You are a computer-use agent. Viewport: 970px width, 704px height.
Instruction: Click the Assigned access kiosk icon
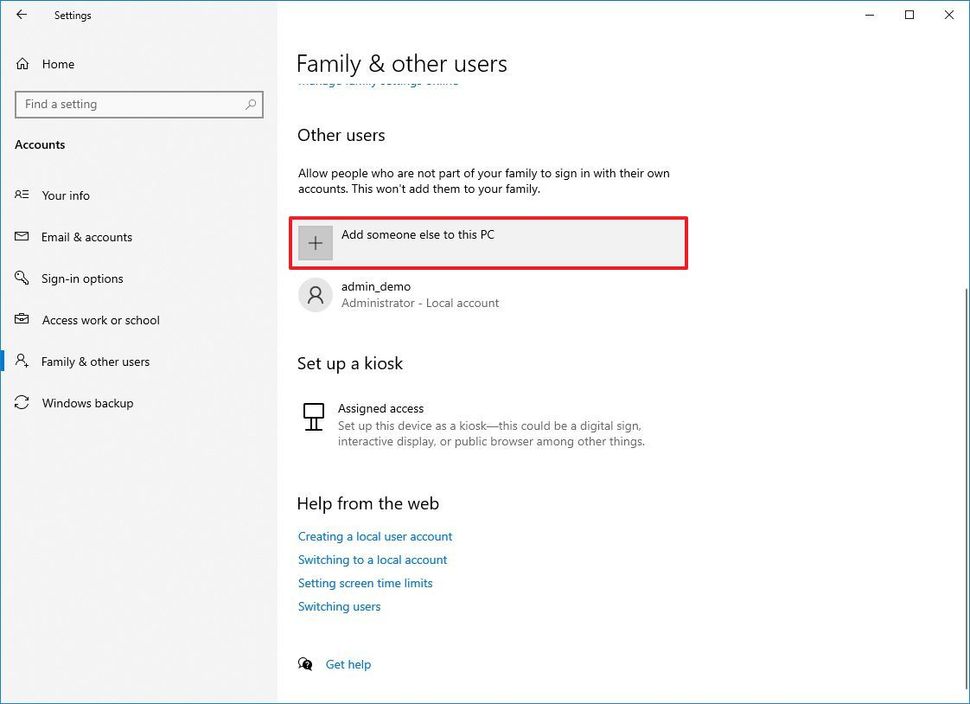[314, 416]
